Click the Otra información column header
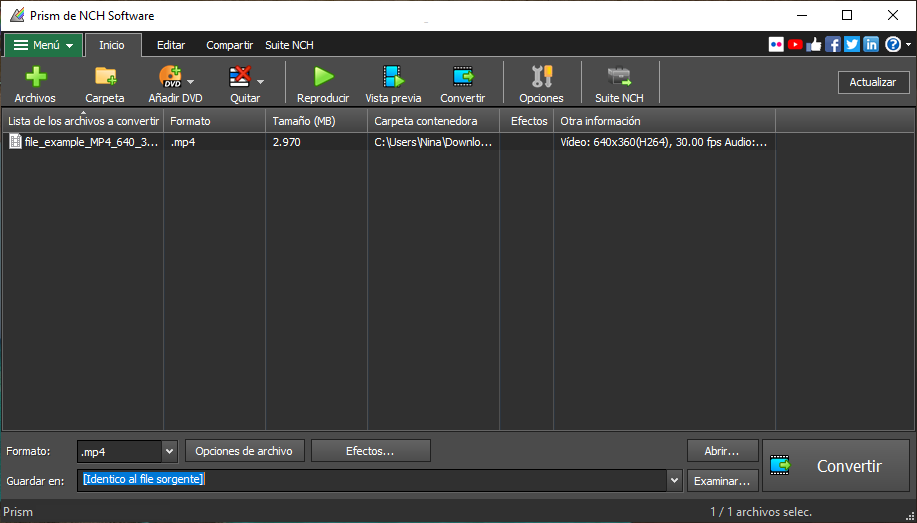Viewport: 917px width, 523px height. (x=664, y=121)
